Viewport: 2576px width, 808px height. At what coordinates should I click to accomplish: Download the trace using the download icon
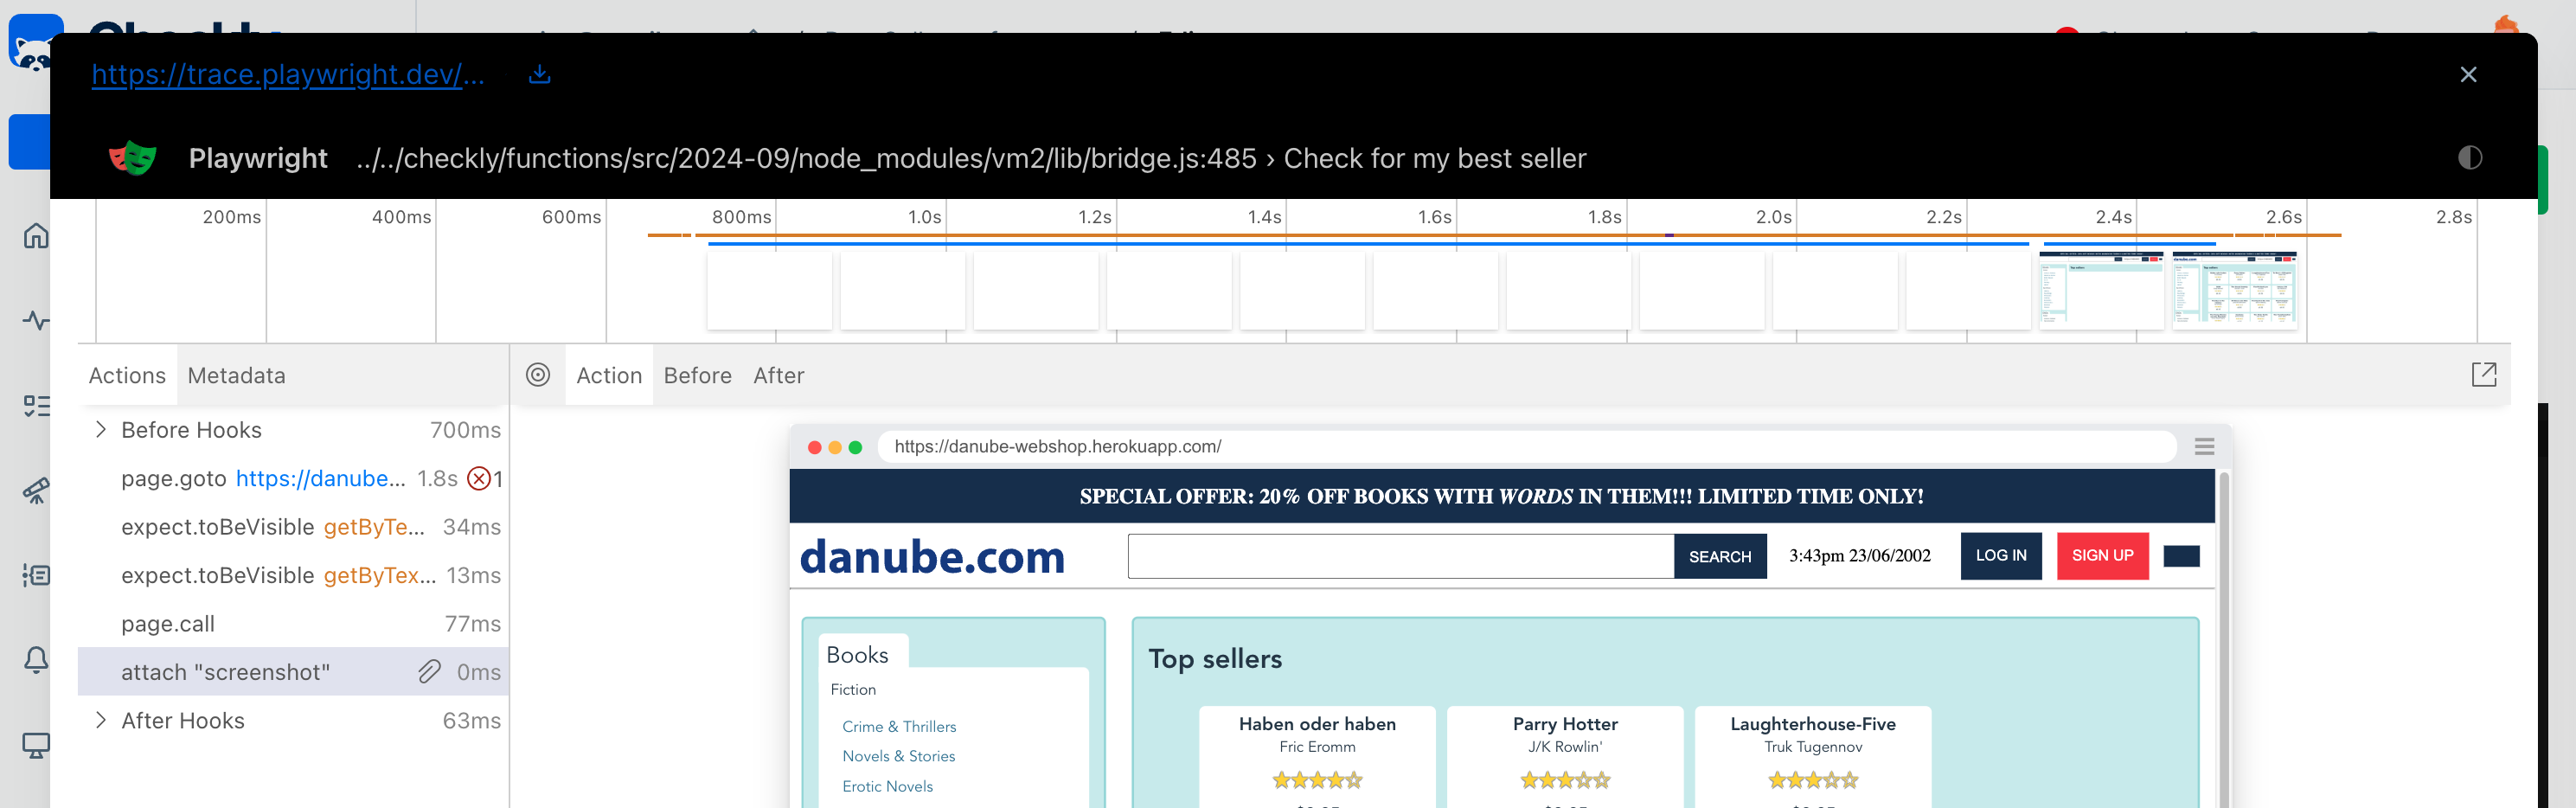point(540,73)
